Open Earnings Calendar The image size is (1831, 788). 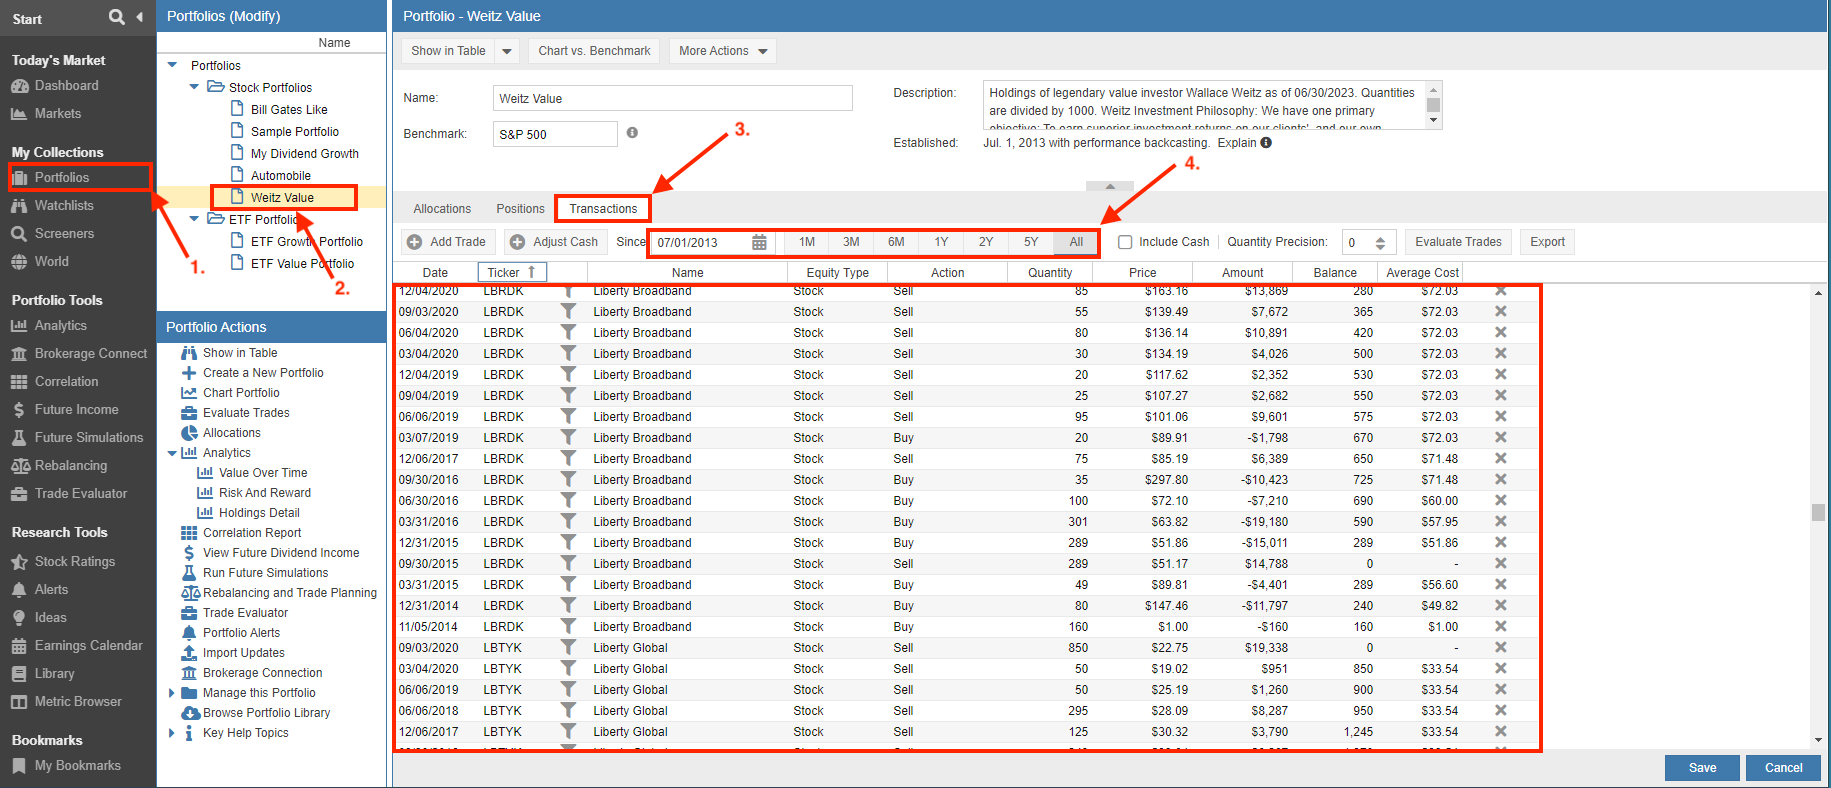pyautogui.click(x=88, y=646)
